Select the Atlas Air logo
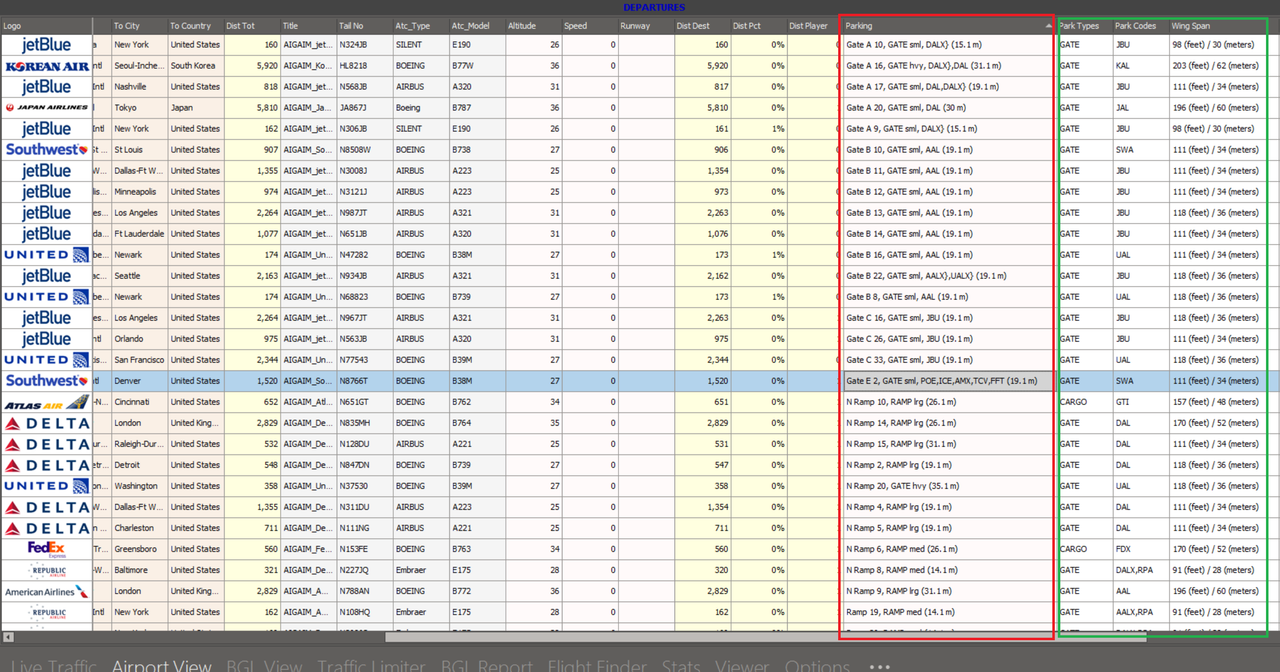1280x672 pixels. [46, 402]
